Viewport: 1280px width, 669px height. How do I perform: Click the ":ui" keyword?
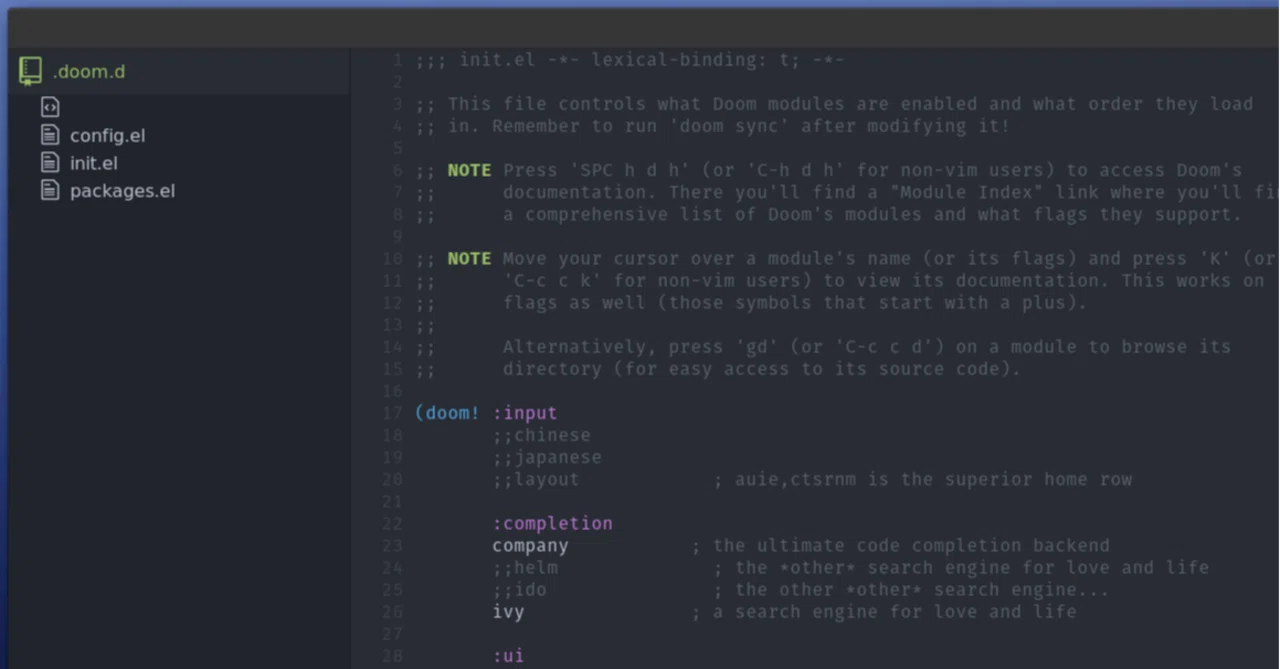508,656
